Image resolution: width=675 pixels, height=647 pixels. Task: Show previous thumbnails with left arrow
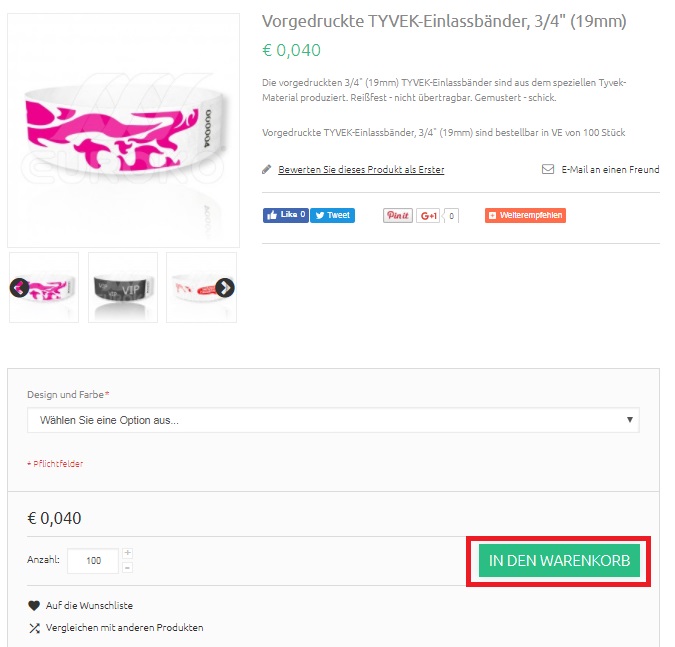19,288
